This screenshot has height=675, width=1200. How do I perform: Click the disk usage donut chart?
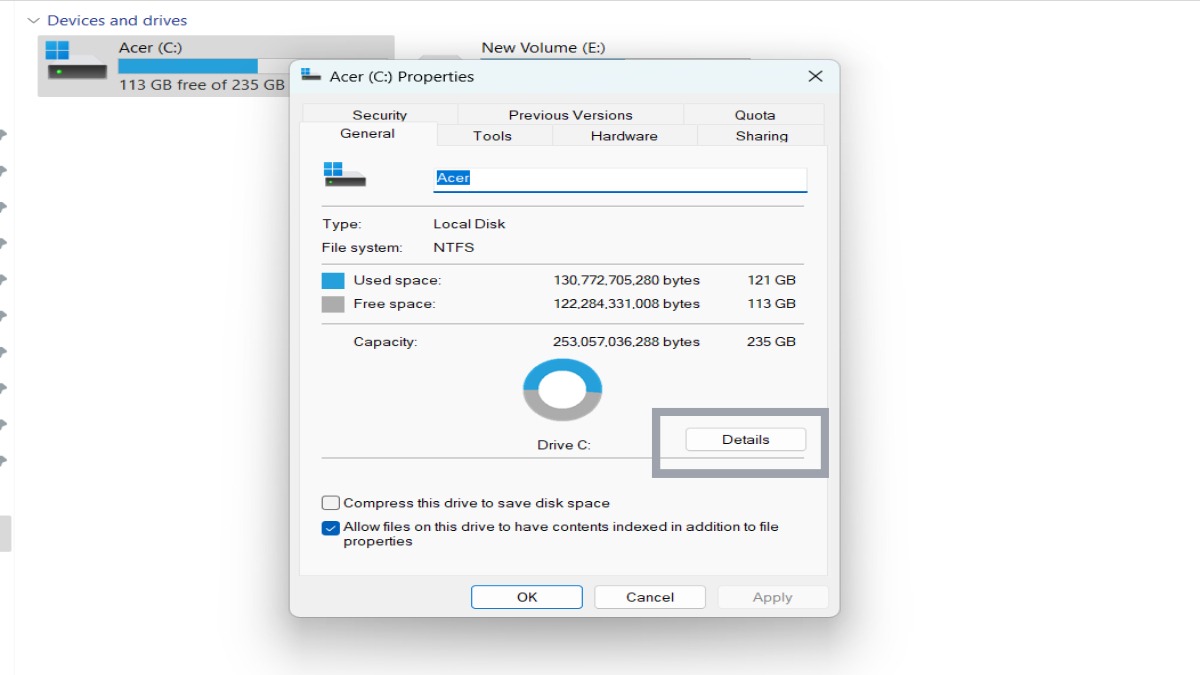click(x=562, y=390)
